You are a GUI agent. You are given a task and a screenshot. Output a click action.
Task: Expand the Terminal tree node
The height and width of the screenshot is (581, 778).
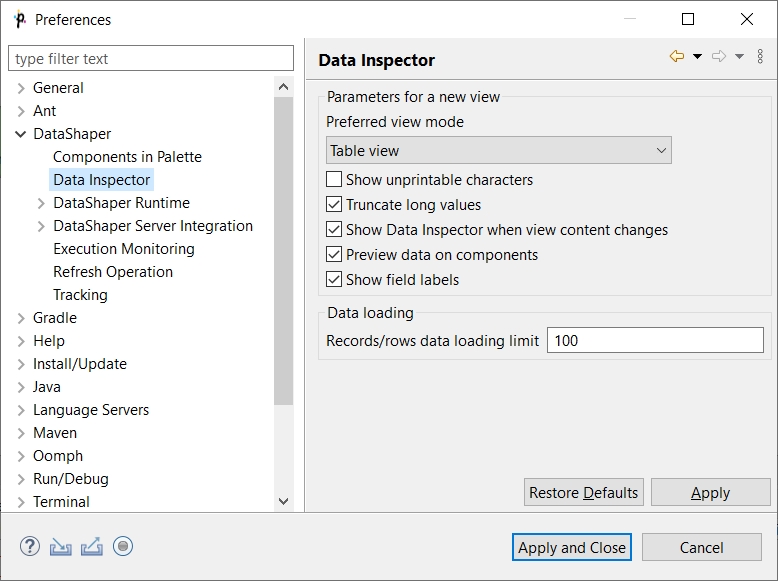(x=21, y=502)
